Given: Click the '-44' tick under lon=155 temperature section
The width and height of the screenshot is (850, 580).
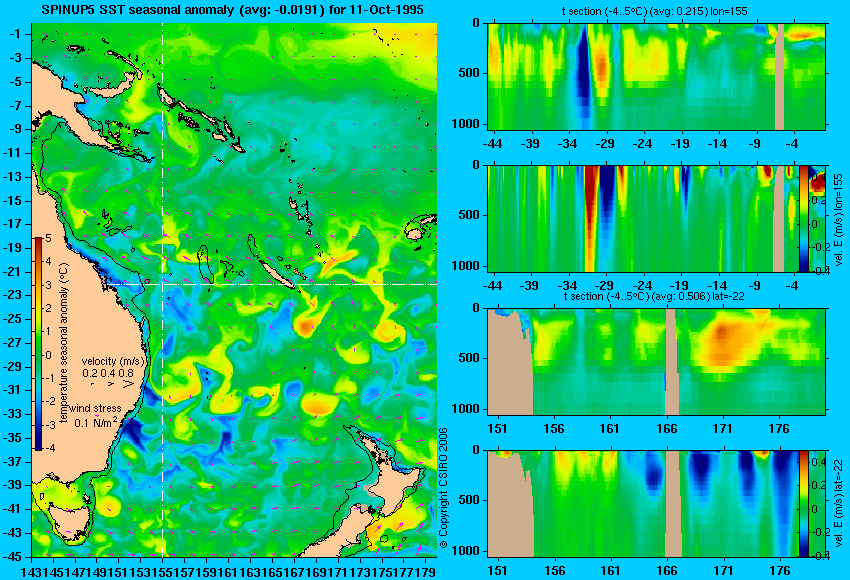Looking at the screenshot, I should (x=492, y=144).
